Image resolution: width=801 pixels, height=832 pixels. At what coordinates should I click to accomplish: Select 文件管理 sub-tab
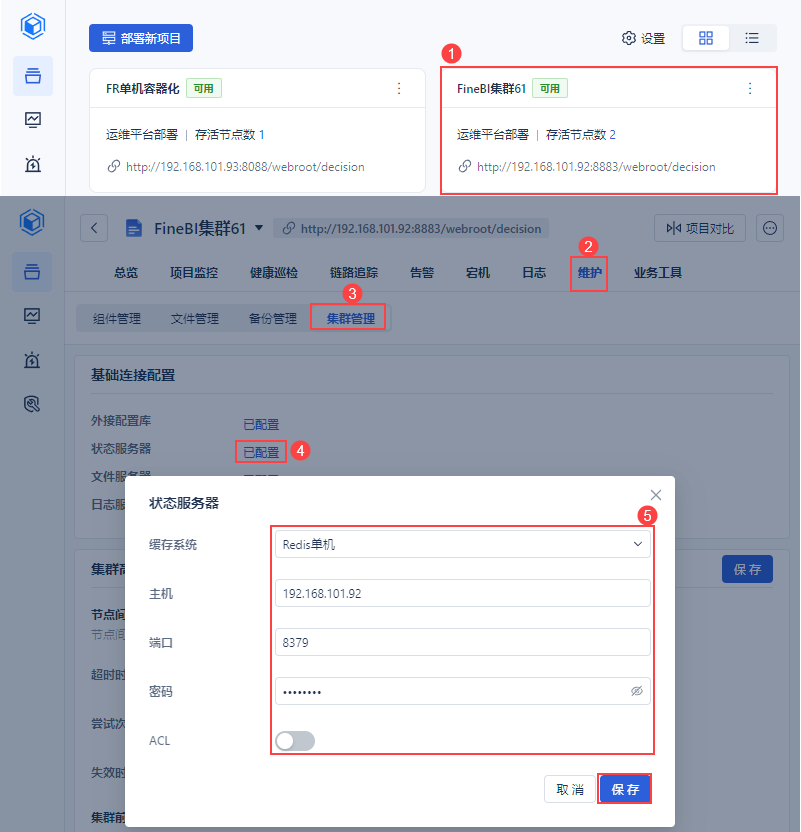(x=195, y=318)
